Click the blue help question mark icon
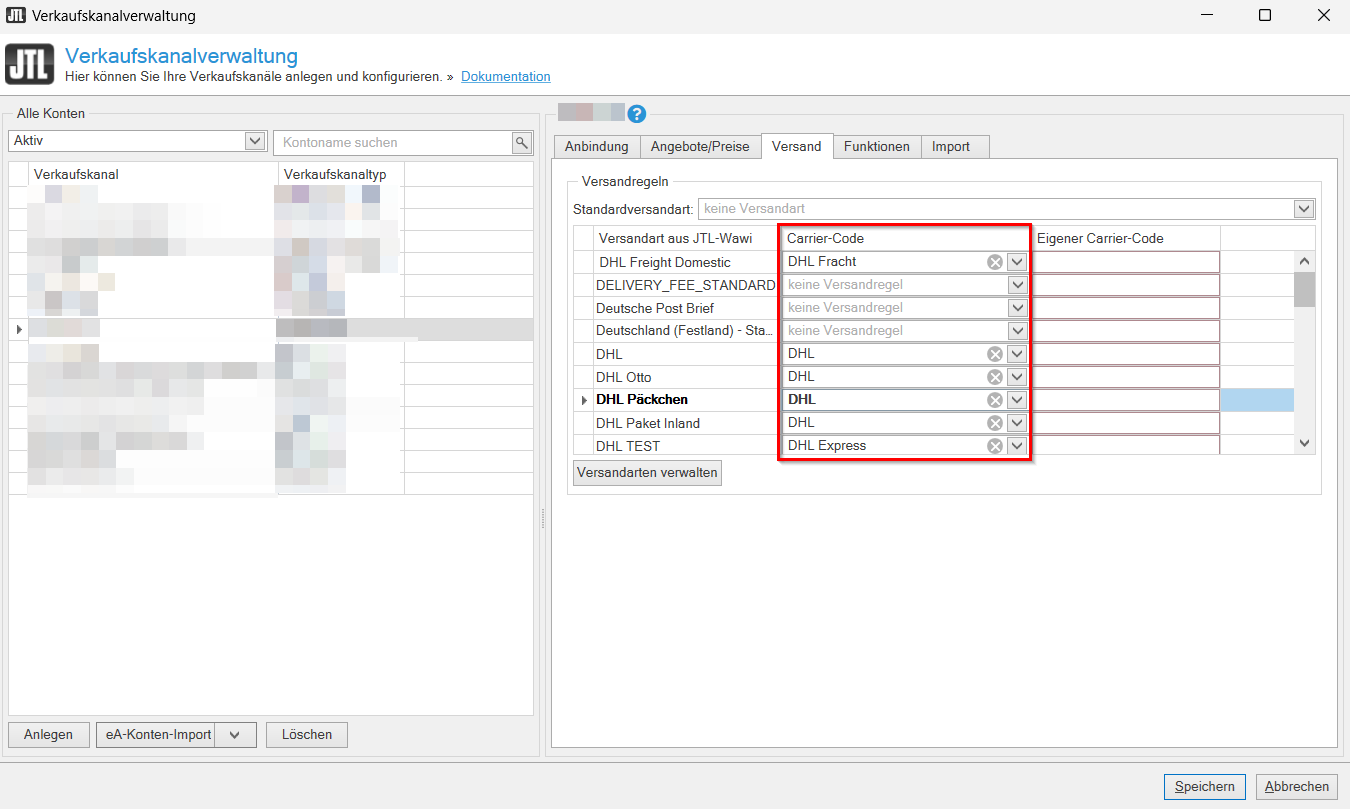 (636, 114)
